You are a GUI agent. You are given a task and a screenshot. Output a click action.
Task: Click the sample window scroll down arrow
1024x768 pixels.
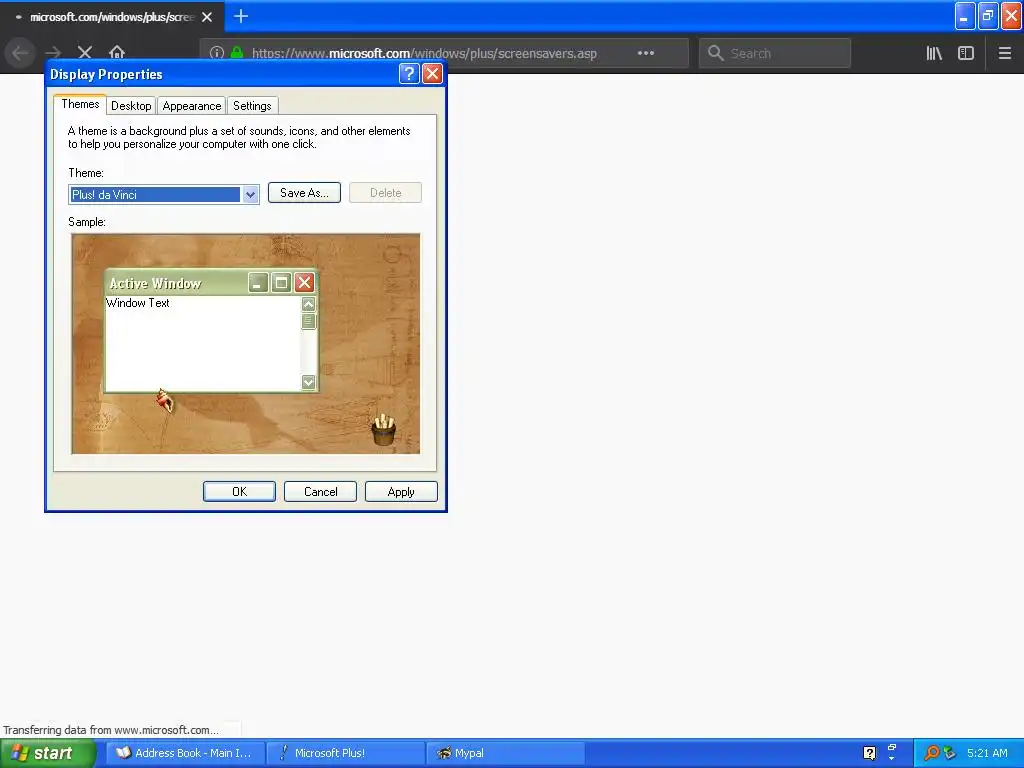click(x=308, y=382)
